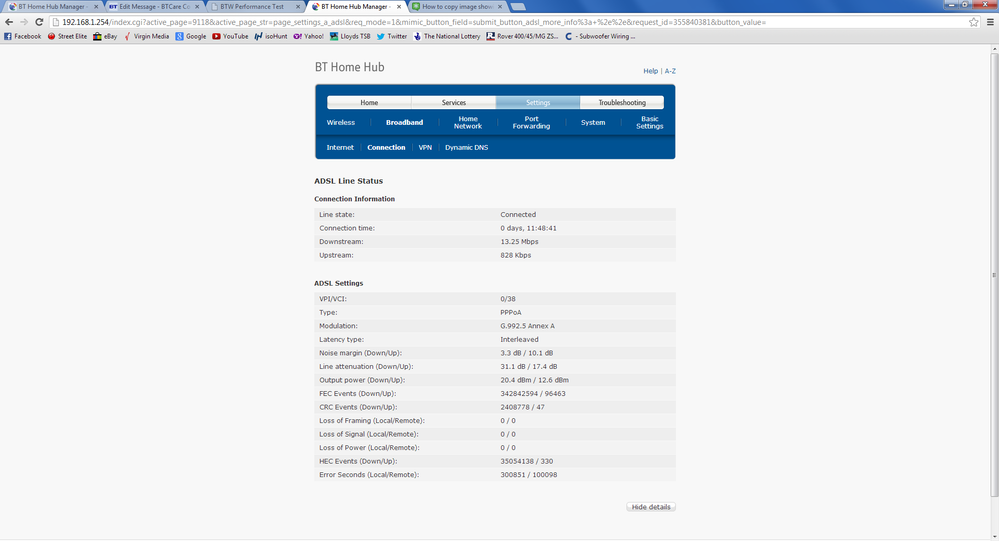Open the Wireless settings section

(341, 122)
